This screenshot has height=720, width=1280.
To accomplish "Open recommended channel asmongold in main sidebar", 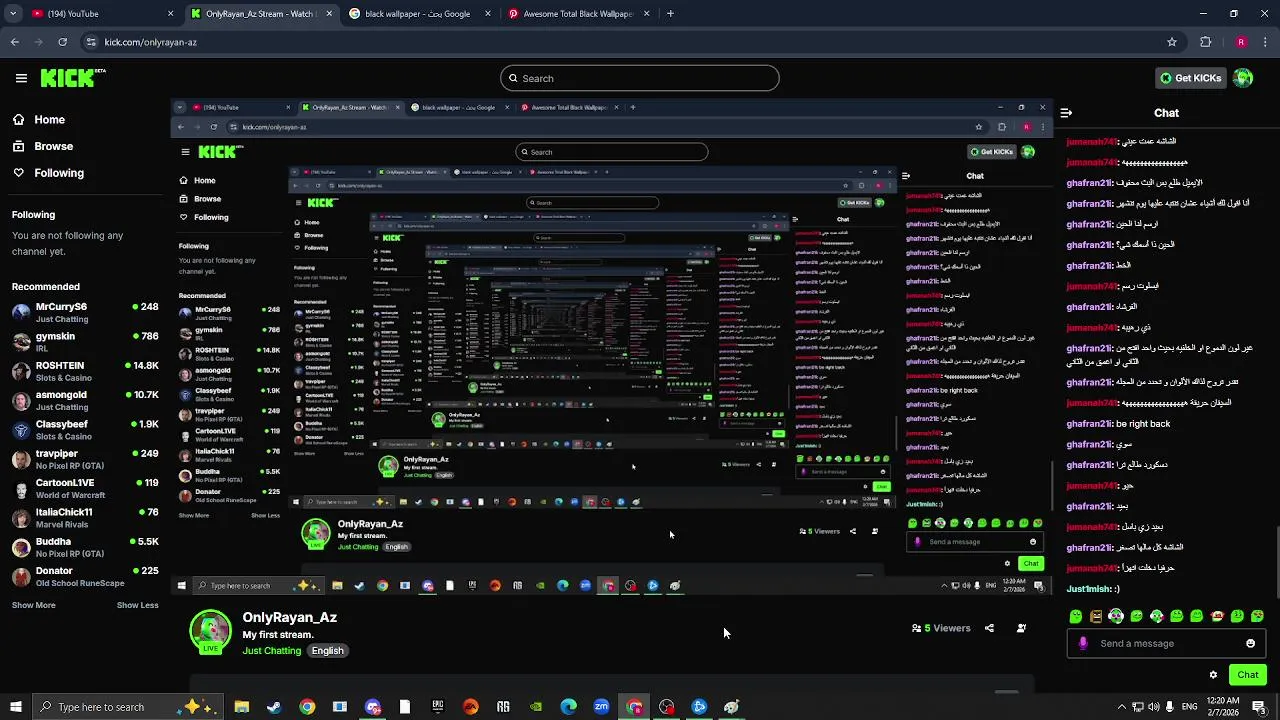I will click(84, 400).
